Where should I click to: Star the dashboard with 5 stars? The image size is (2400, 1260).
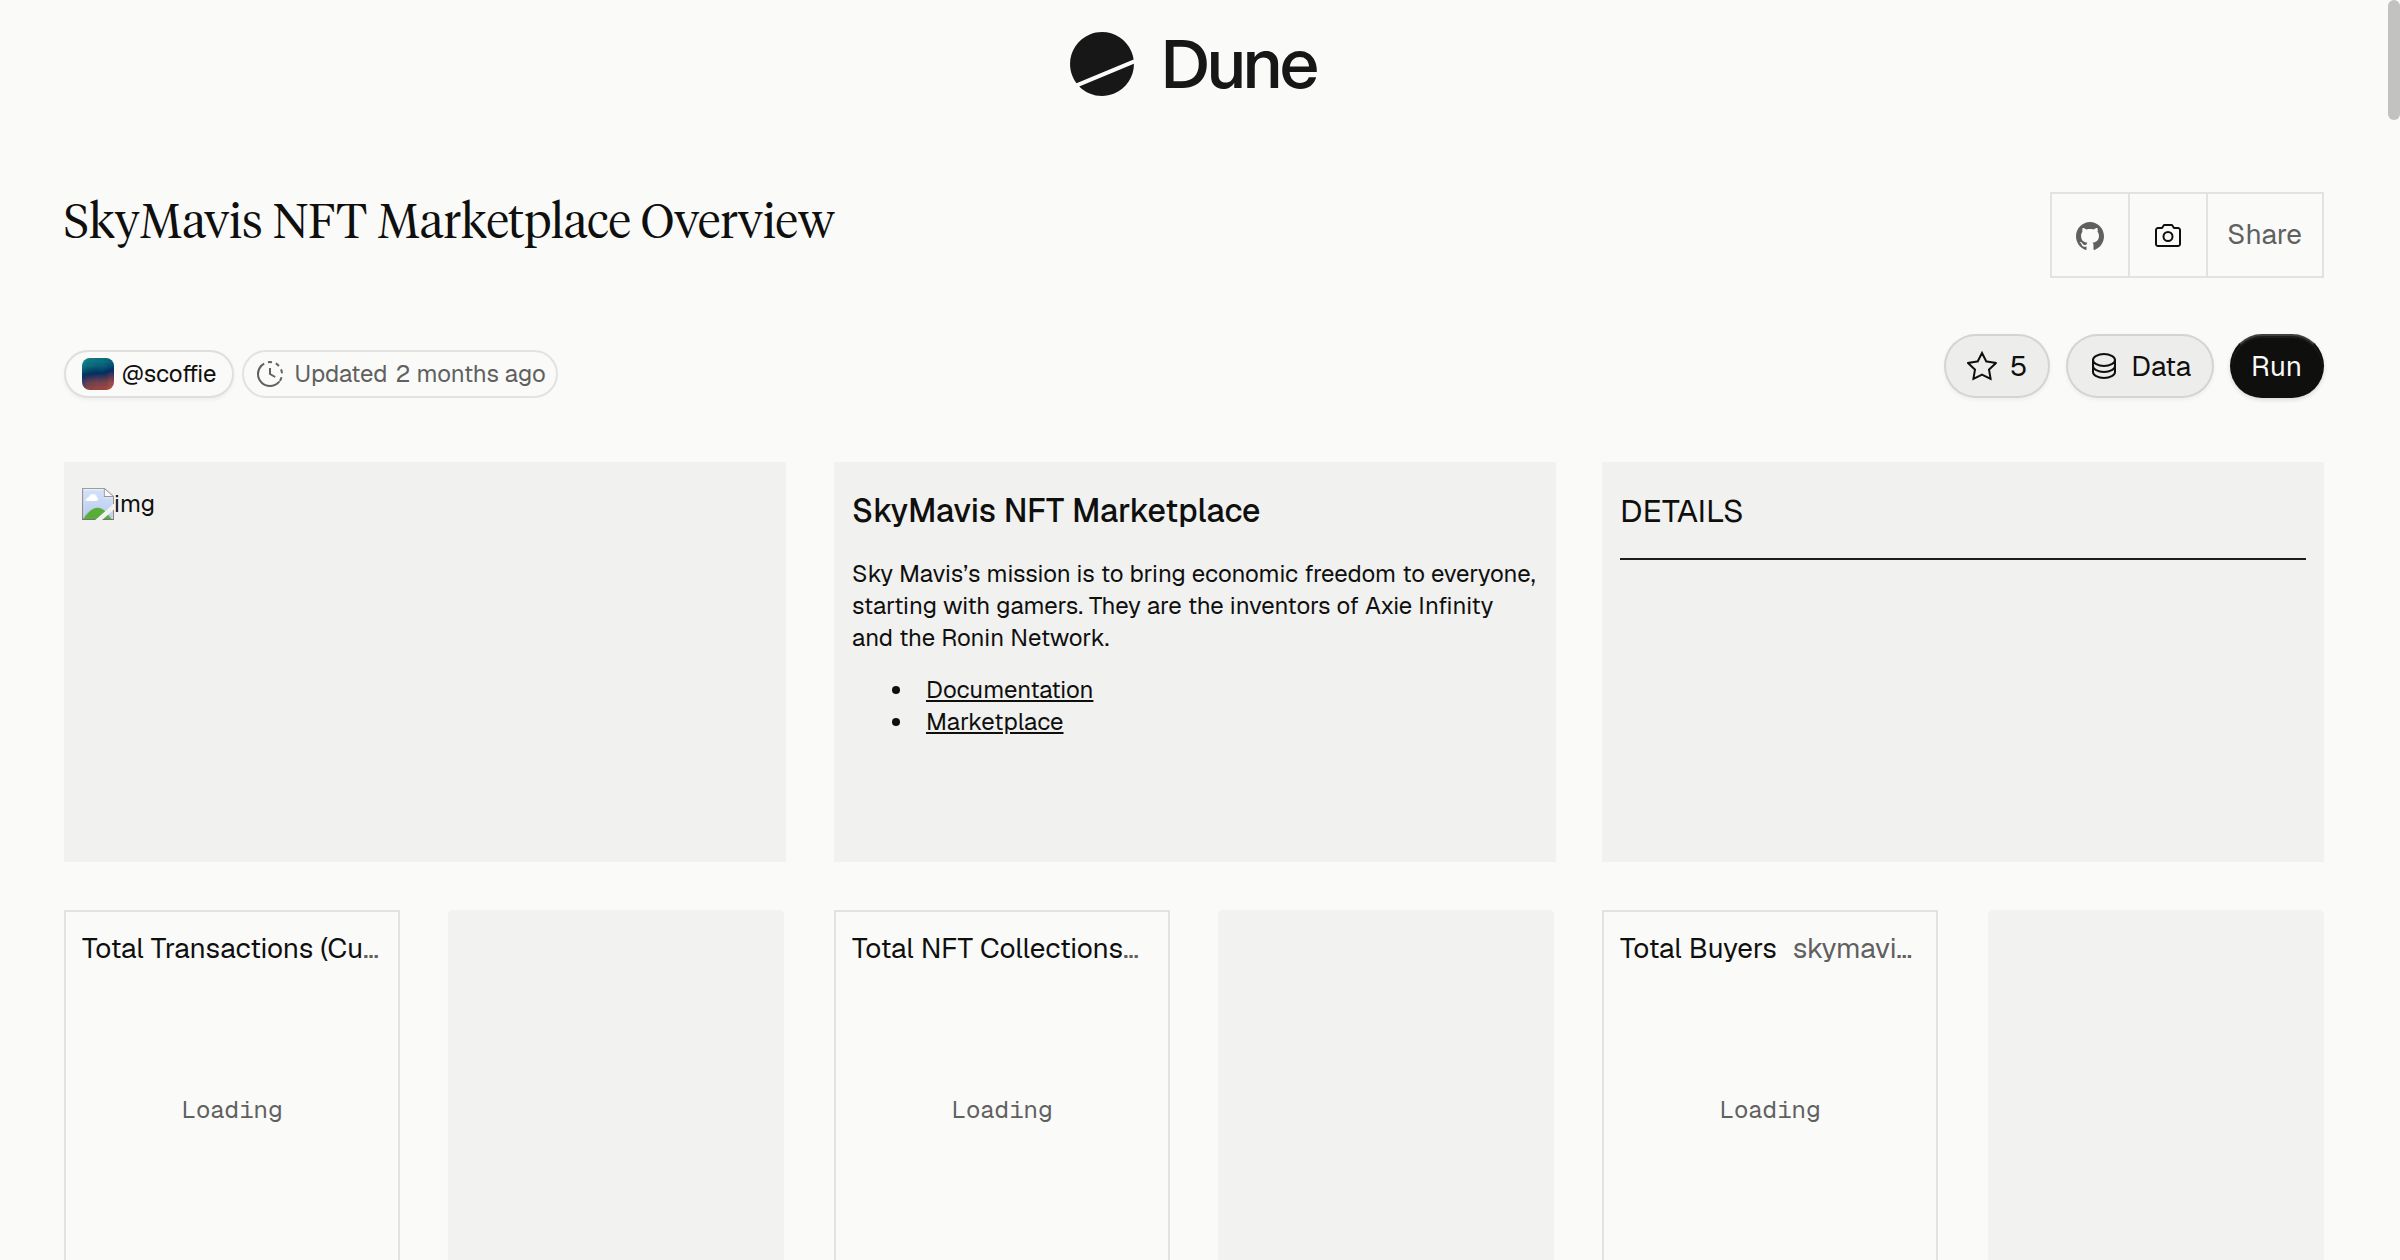click(x=1997, y=366)
